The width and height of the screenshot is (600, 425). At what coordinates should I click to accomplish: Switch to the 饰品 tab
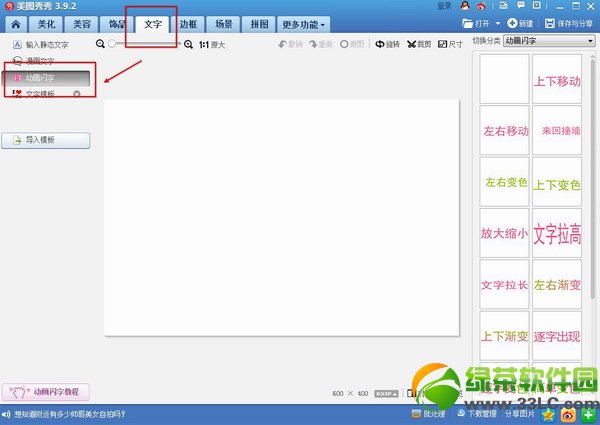pyautogui.click(x=117, y=24)
